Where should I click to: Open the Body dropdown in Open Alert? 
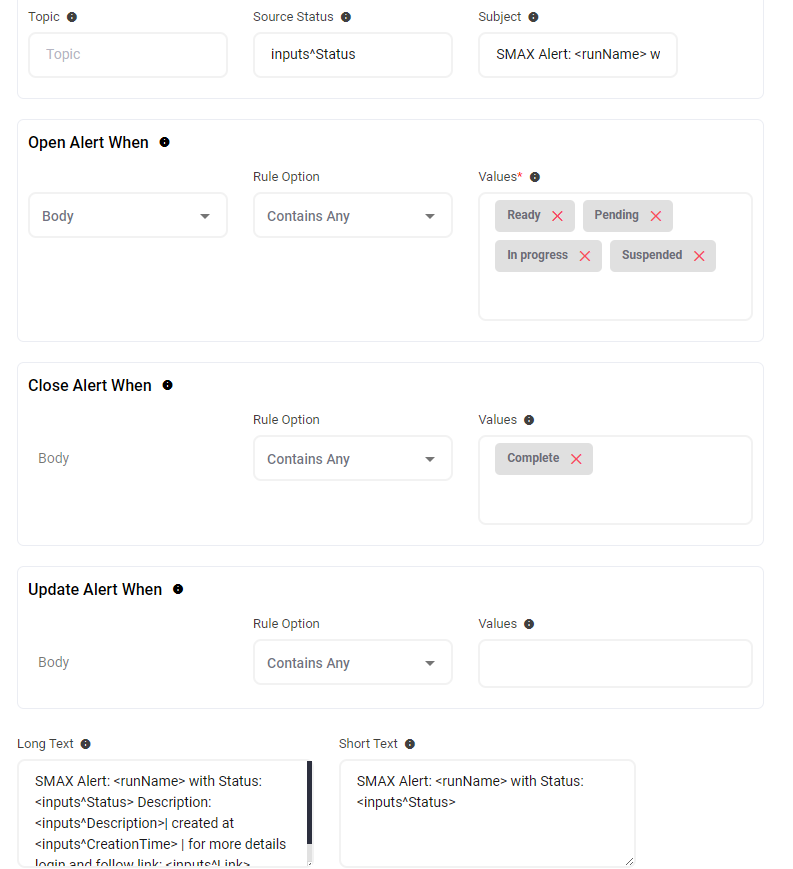pyautogui.click(x=128, y=216)
